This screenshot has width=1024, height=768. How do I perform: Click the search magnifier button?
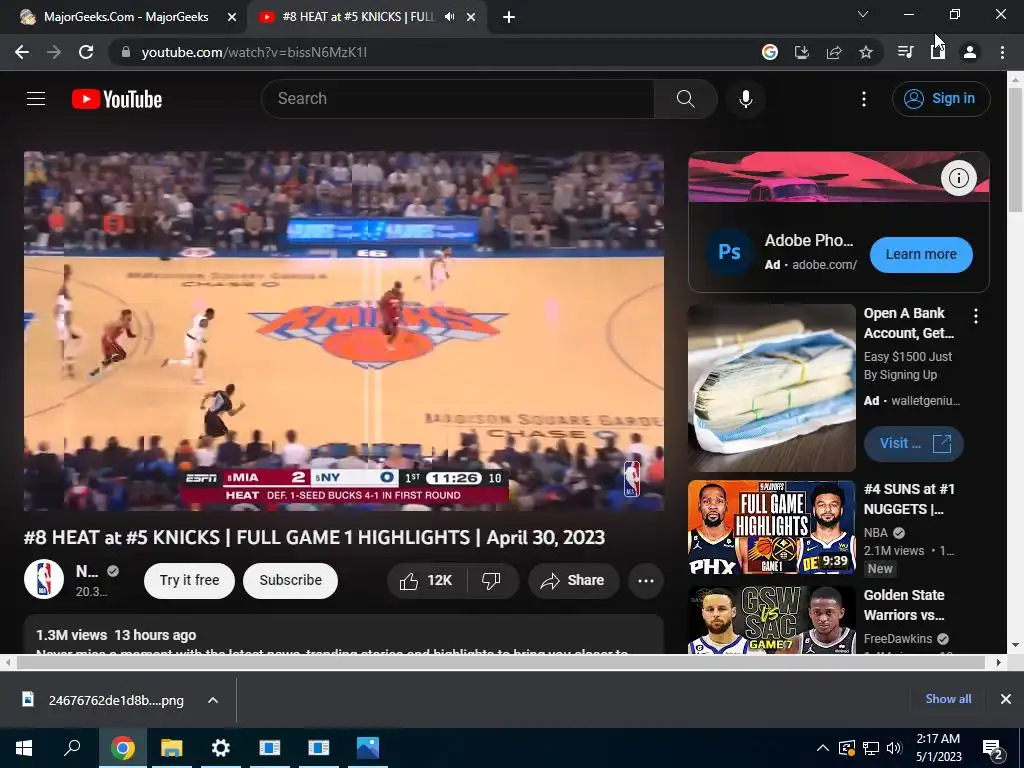685,99
